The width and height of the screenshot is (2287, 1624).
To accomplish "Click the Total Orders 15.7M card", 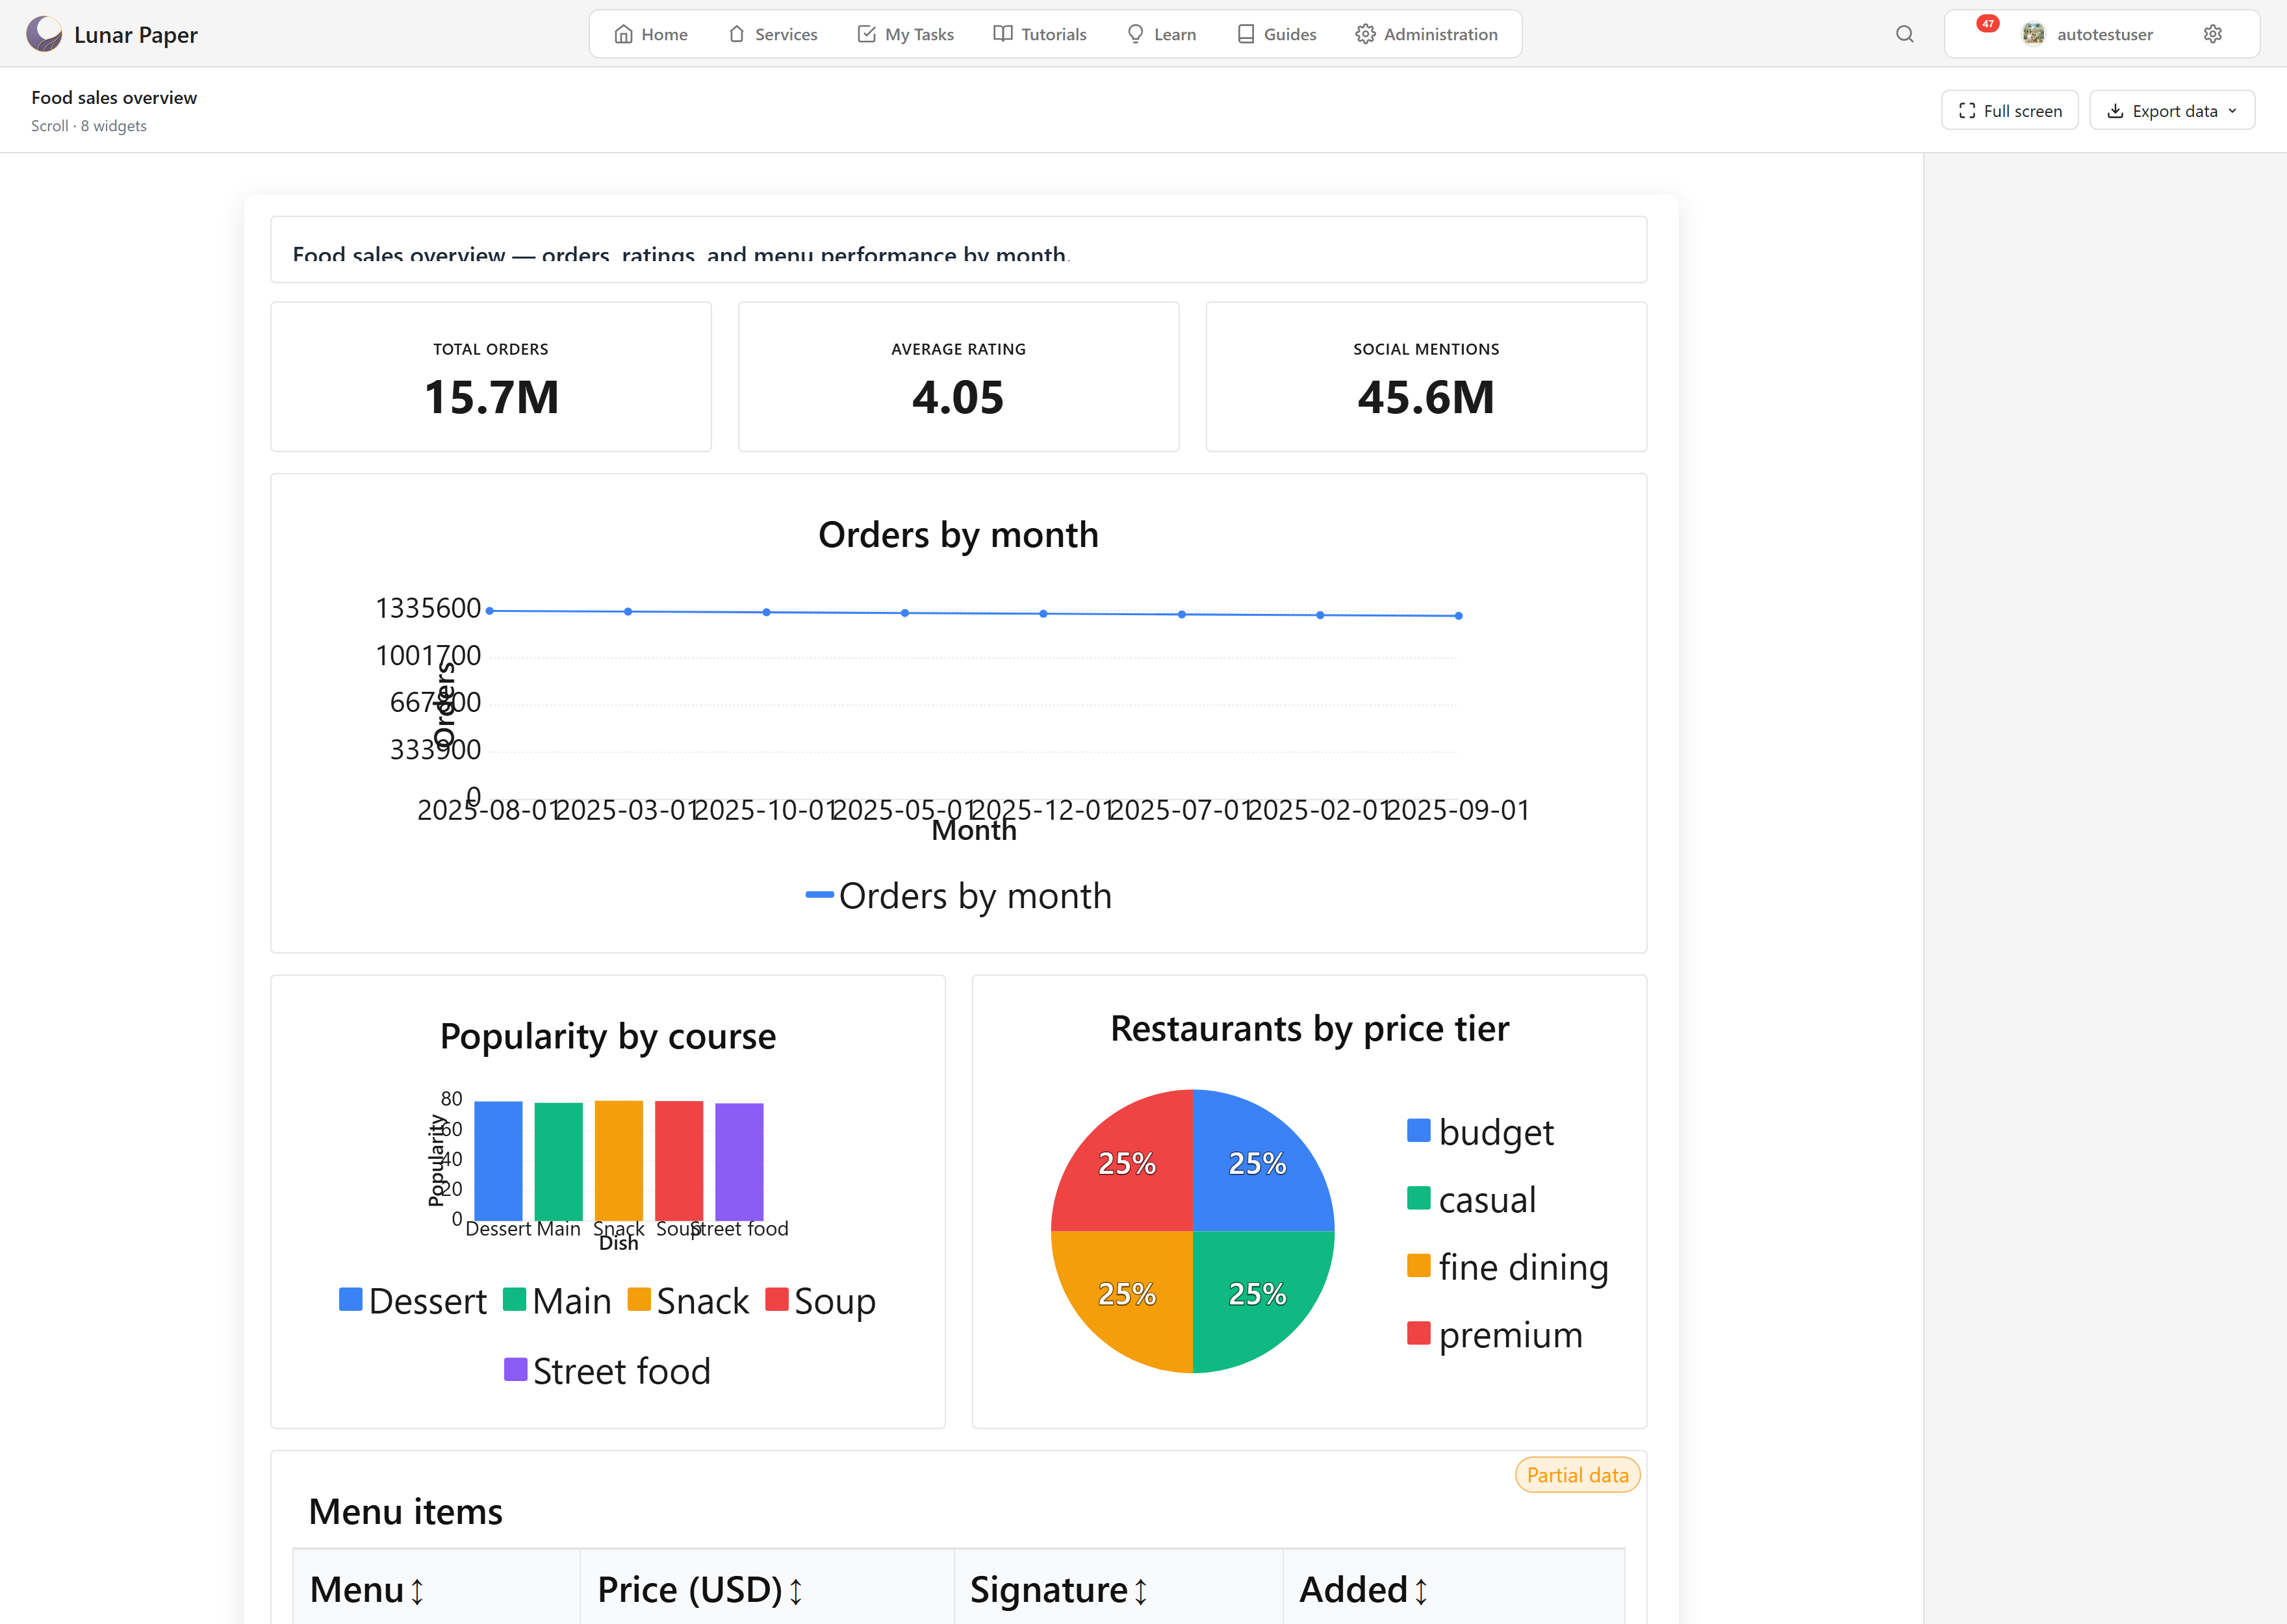I will [x=491, y=377].
